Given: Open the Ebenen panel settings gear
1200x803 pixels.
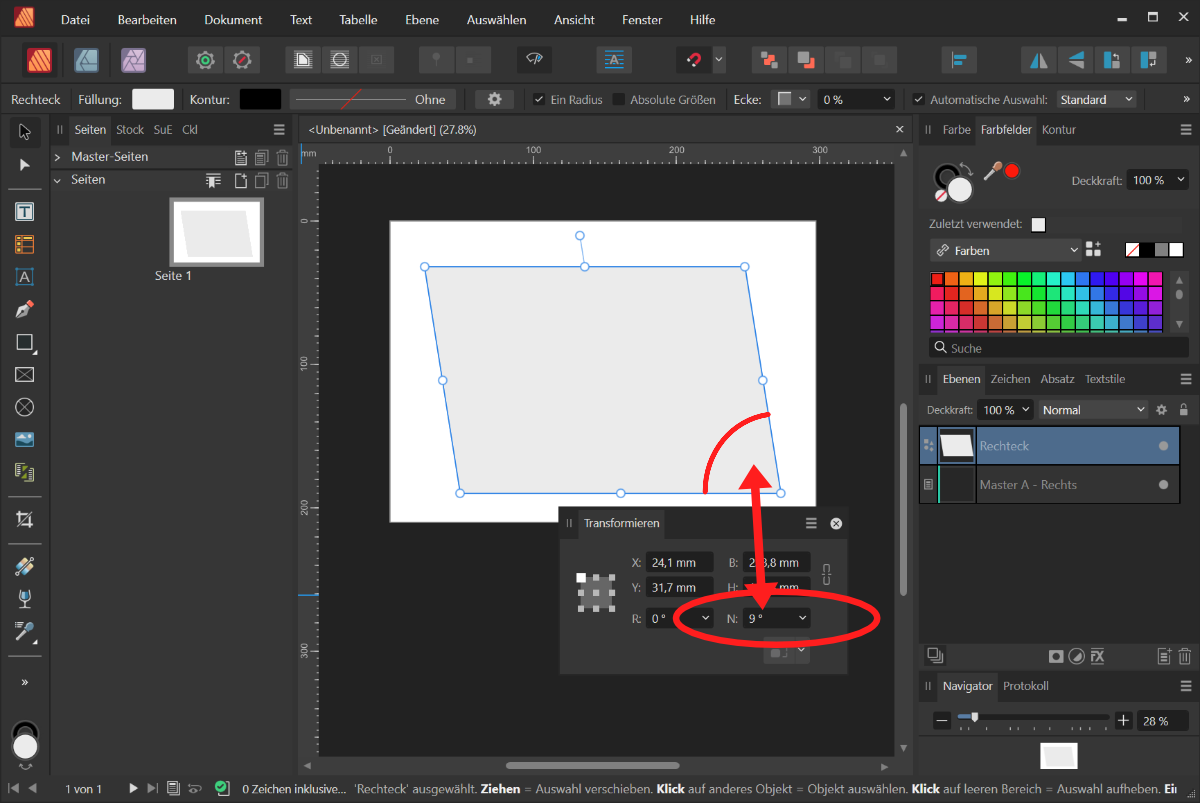Looking at the screenshot, I should click(1159, 409).
